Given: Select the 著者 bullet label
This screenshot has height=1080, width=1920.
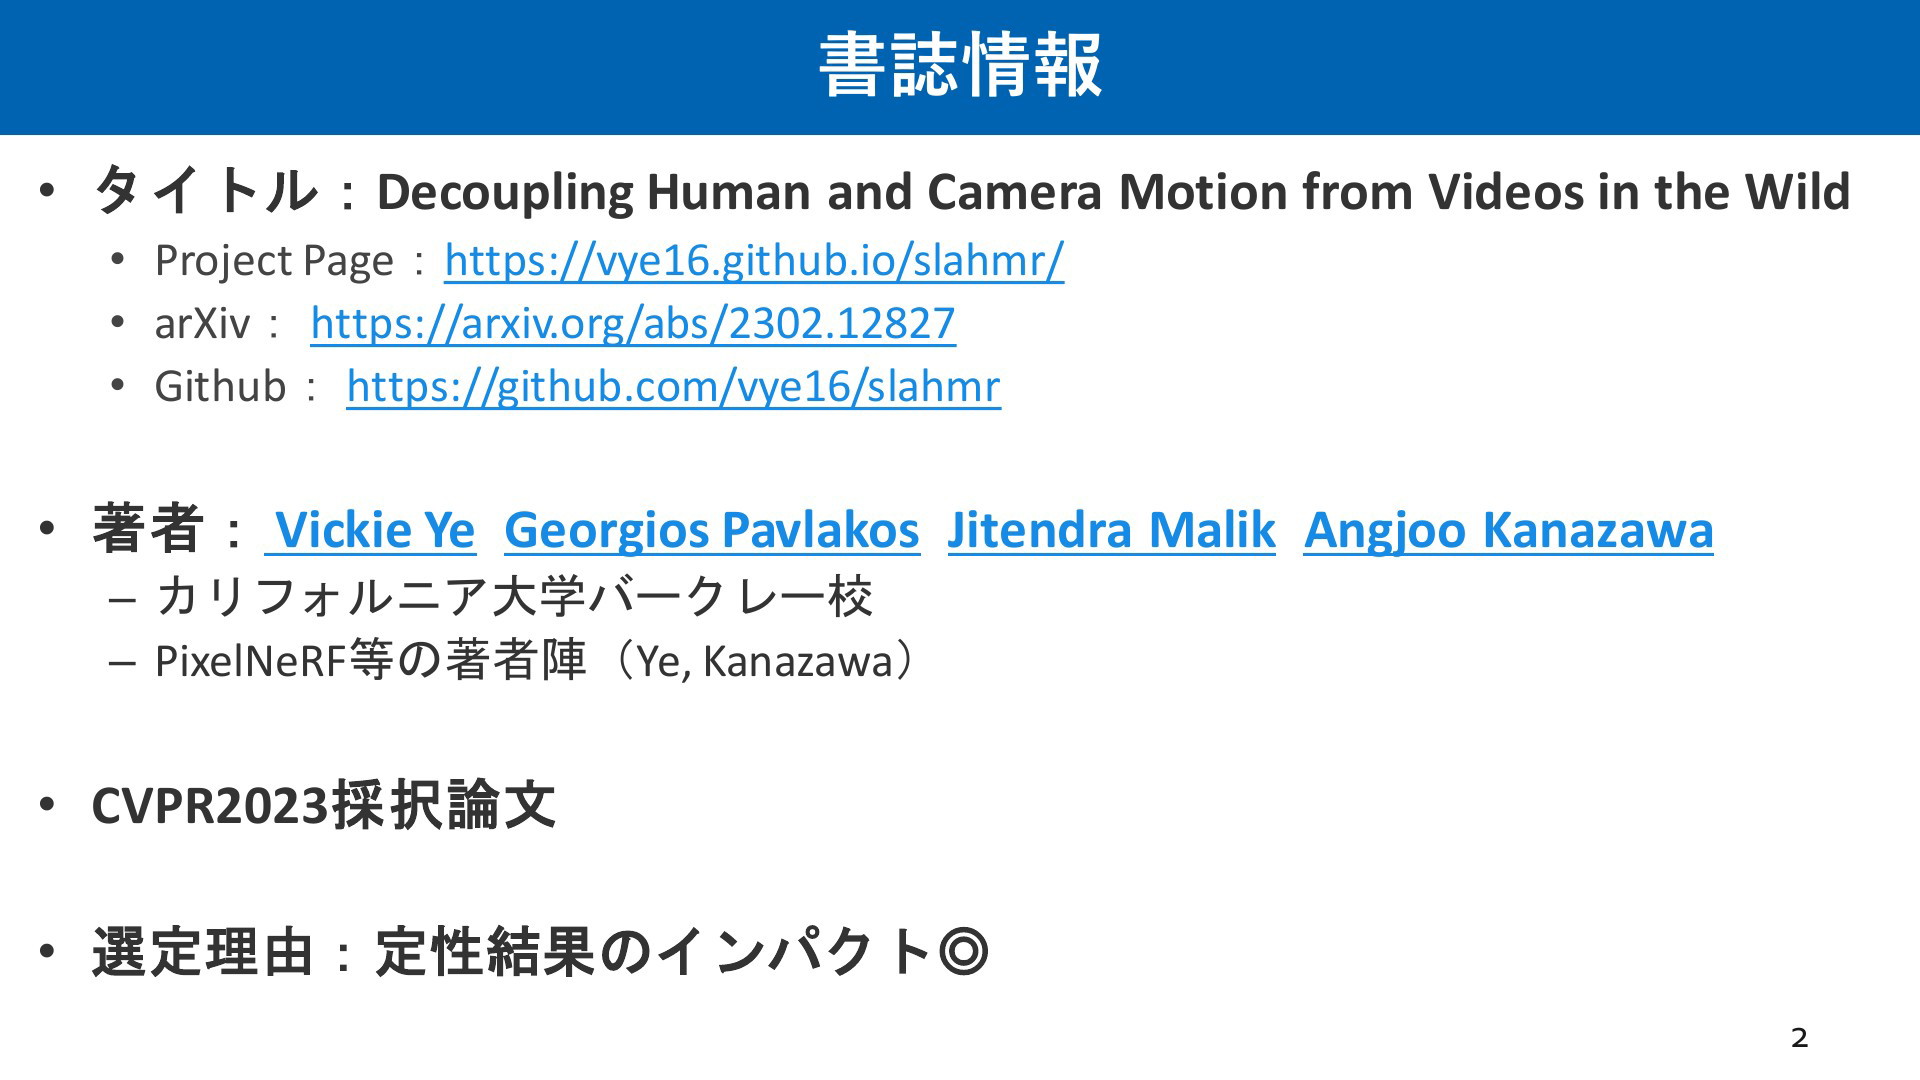Looking at the screenshot, I should pyautogui.click(x=148, y=528).
